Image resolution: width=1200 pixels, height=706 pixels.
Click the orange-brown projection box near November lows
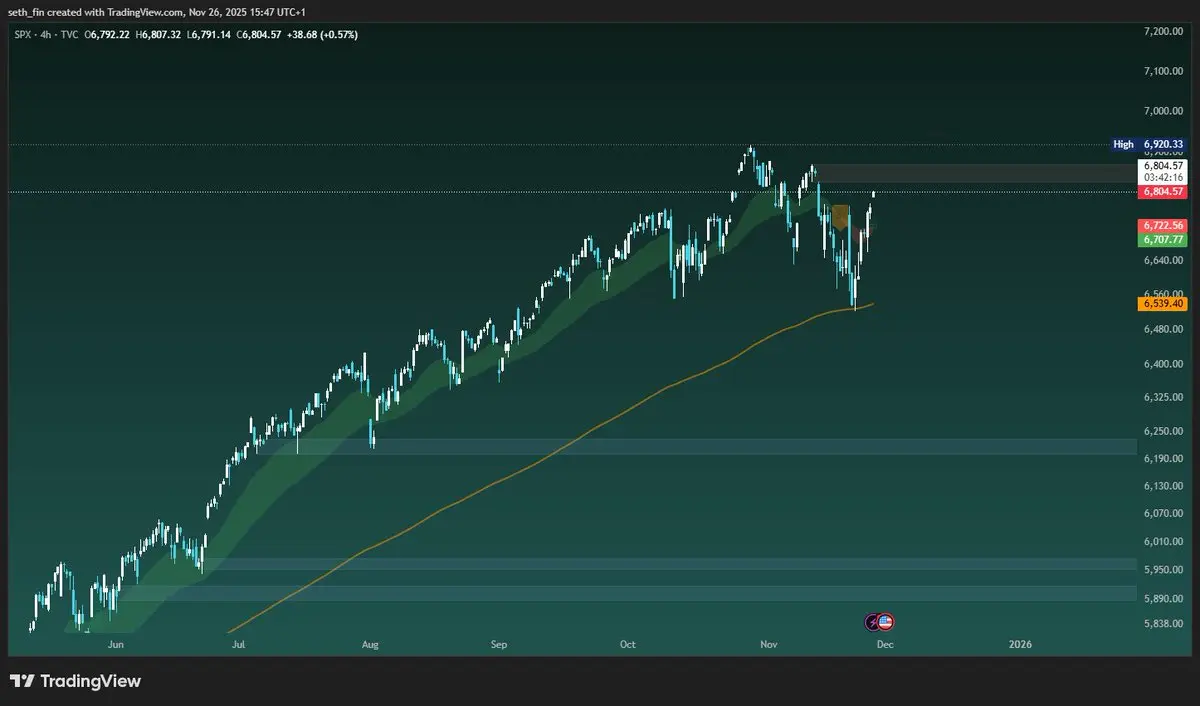[840, 217]
